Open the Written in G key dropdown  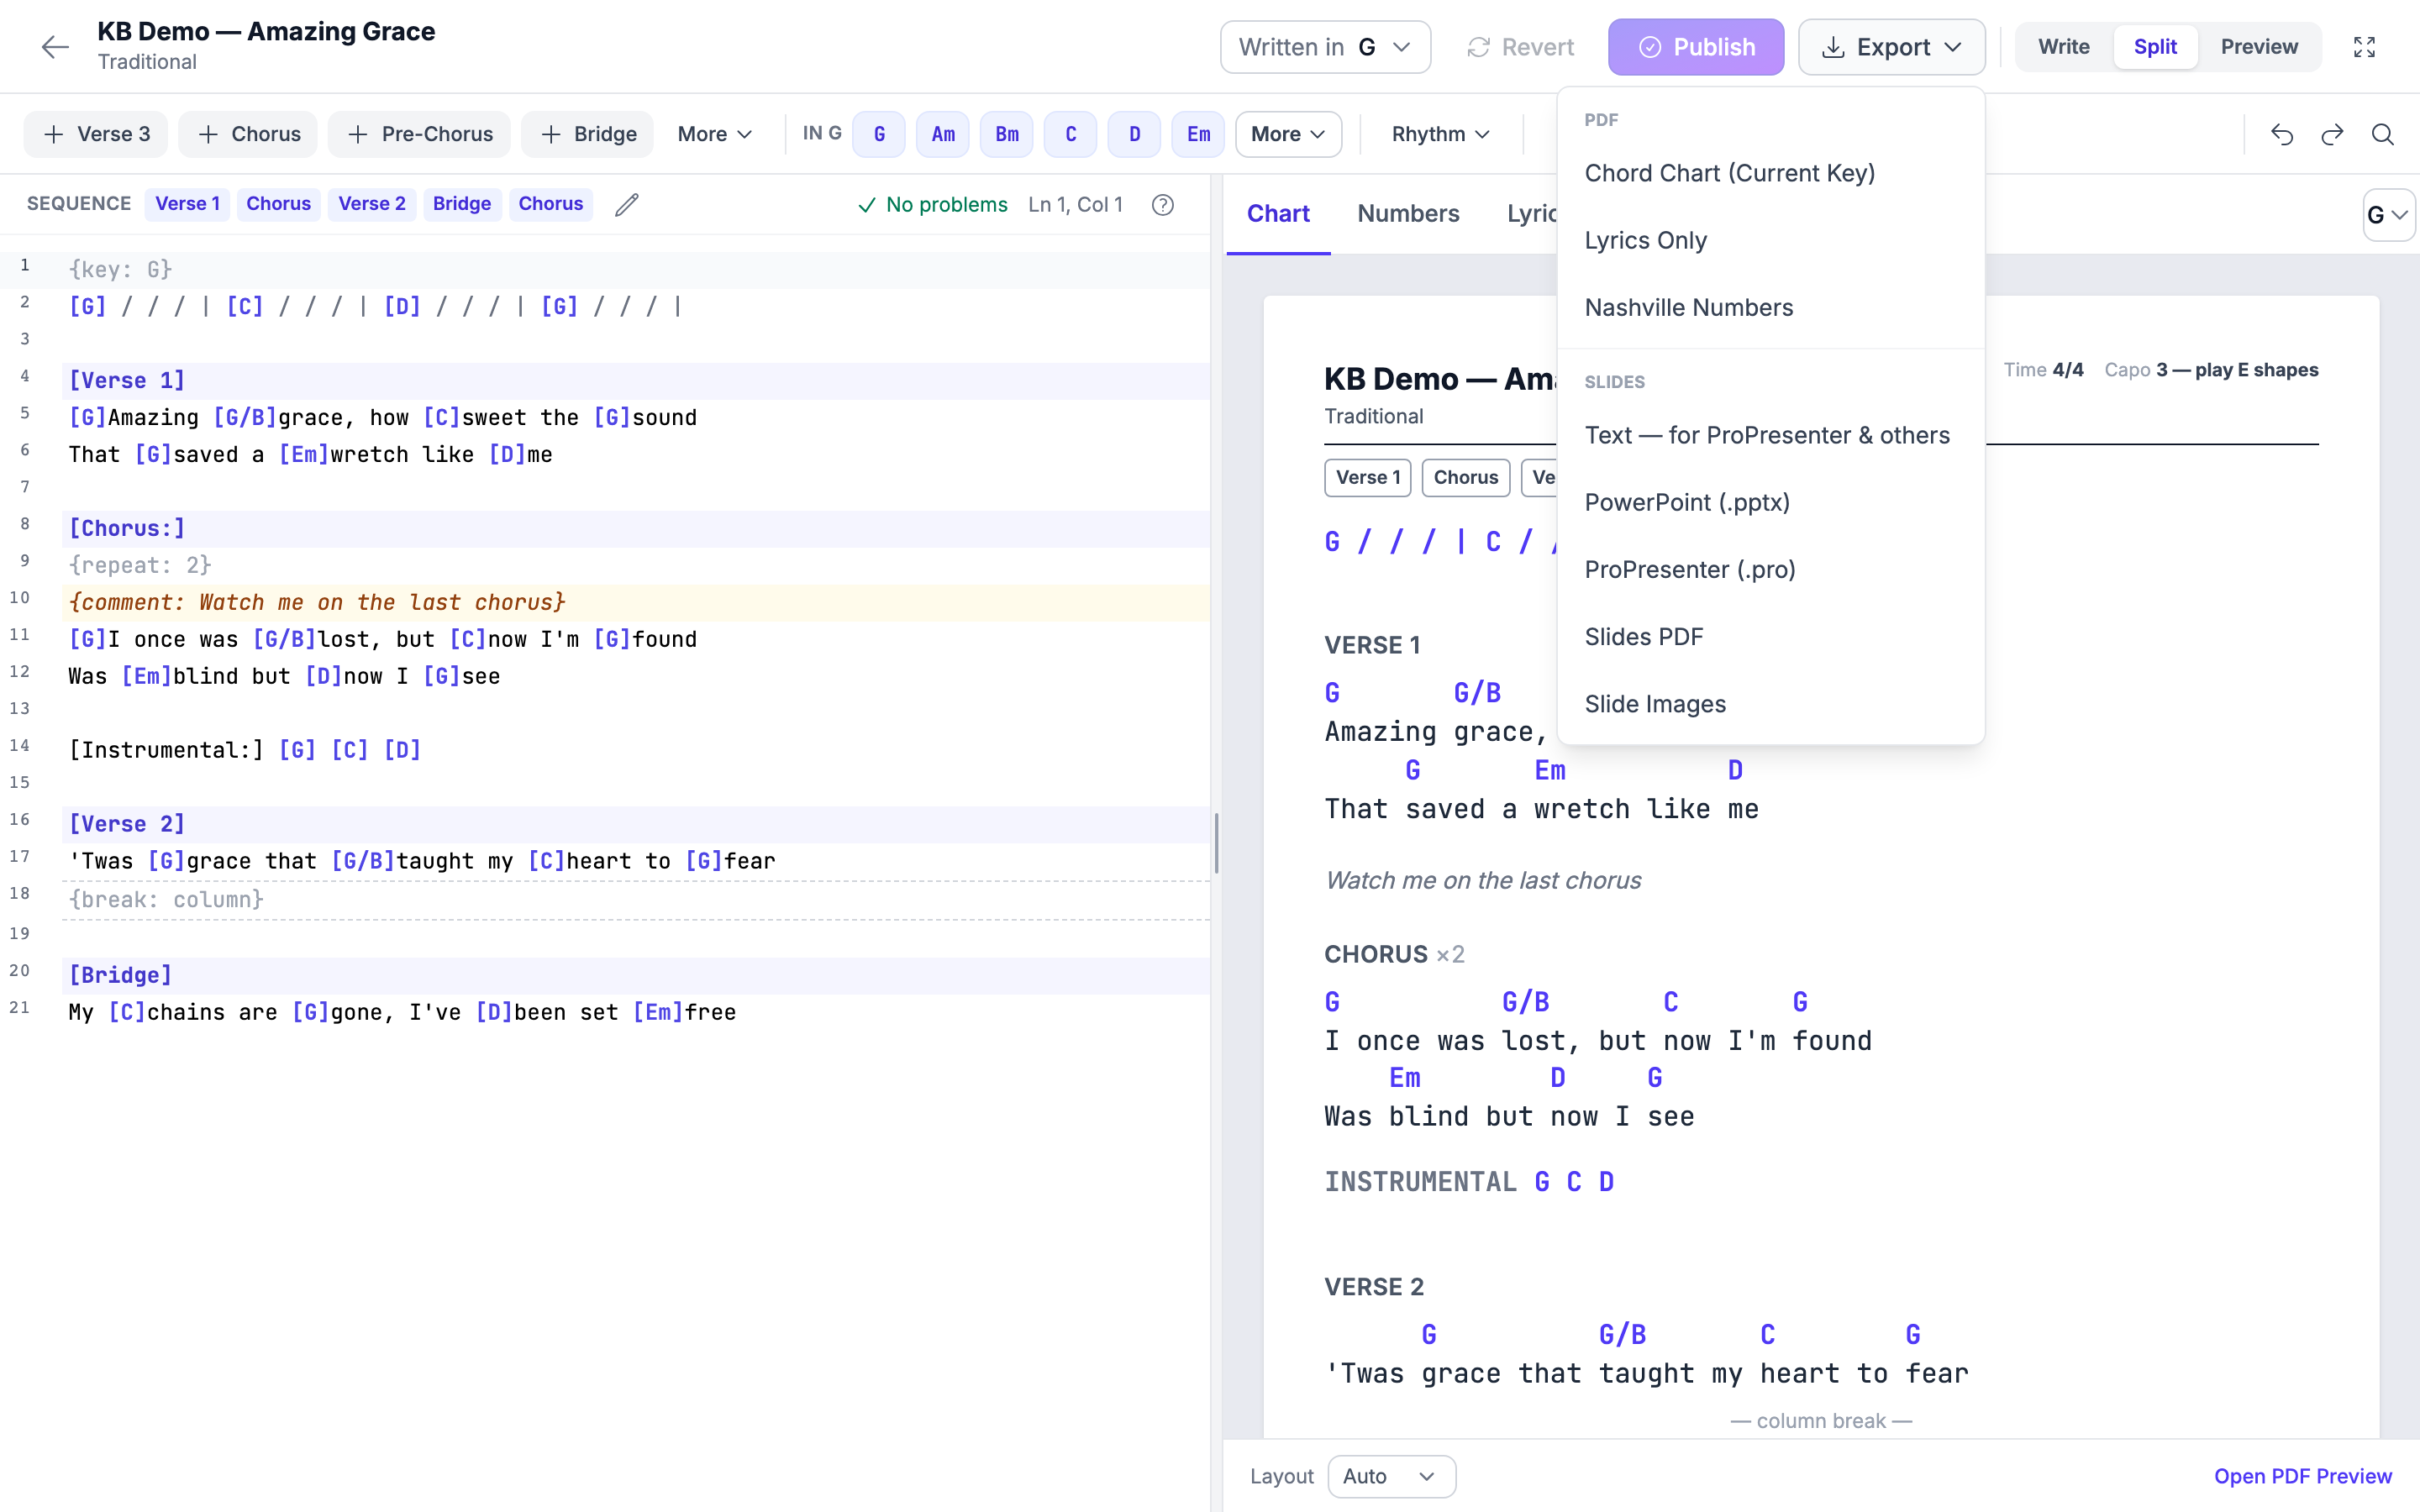1325,47
